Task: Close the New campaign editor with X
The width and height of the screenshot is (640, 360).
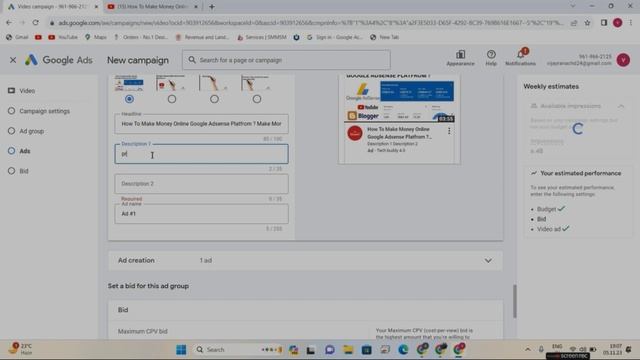Action: point(13,60)
